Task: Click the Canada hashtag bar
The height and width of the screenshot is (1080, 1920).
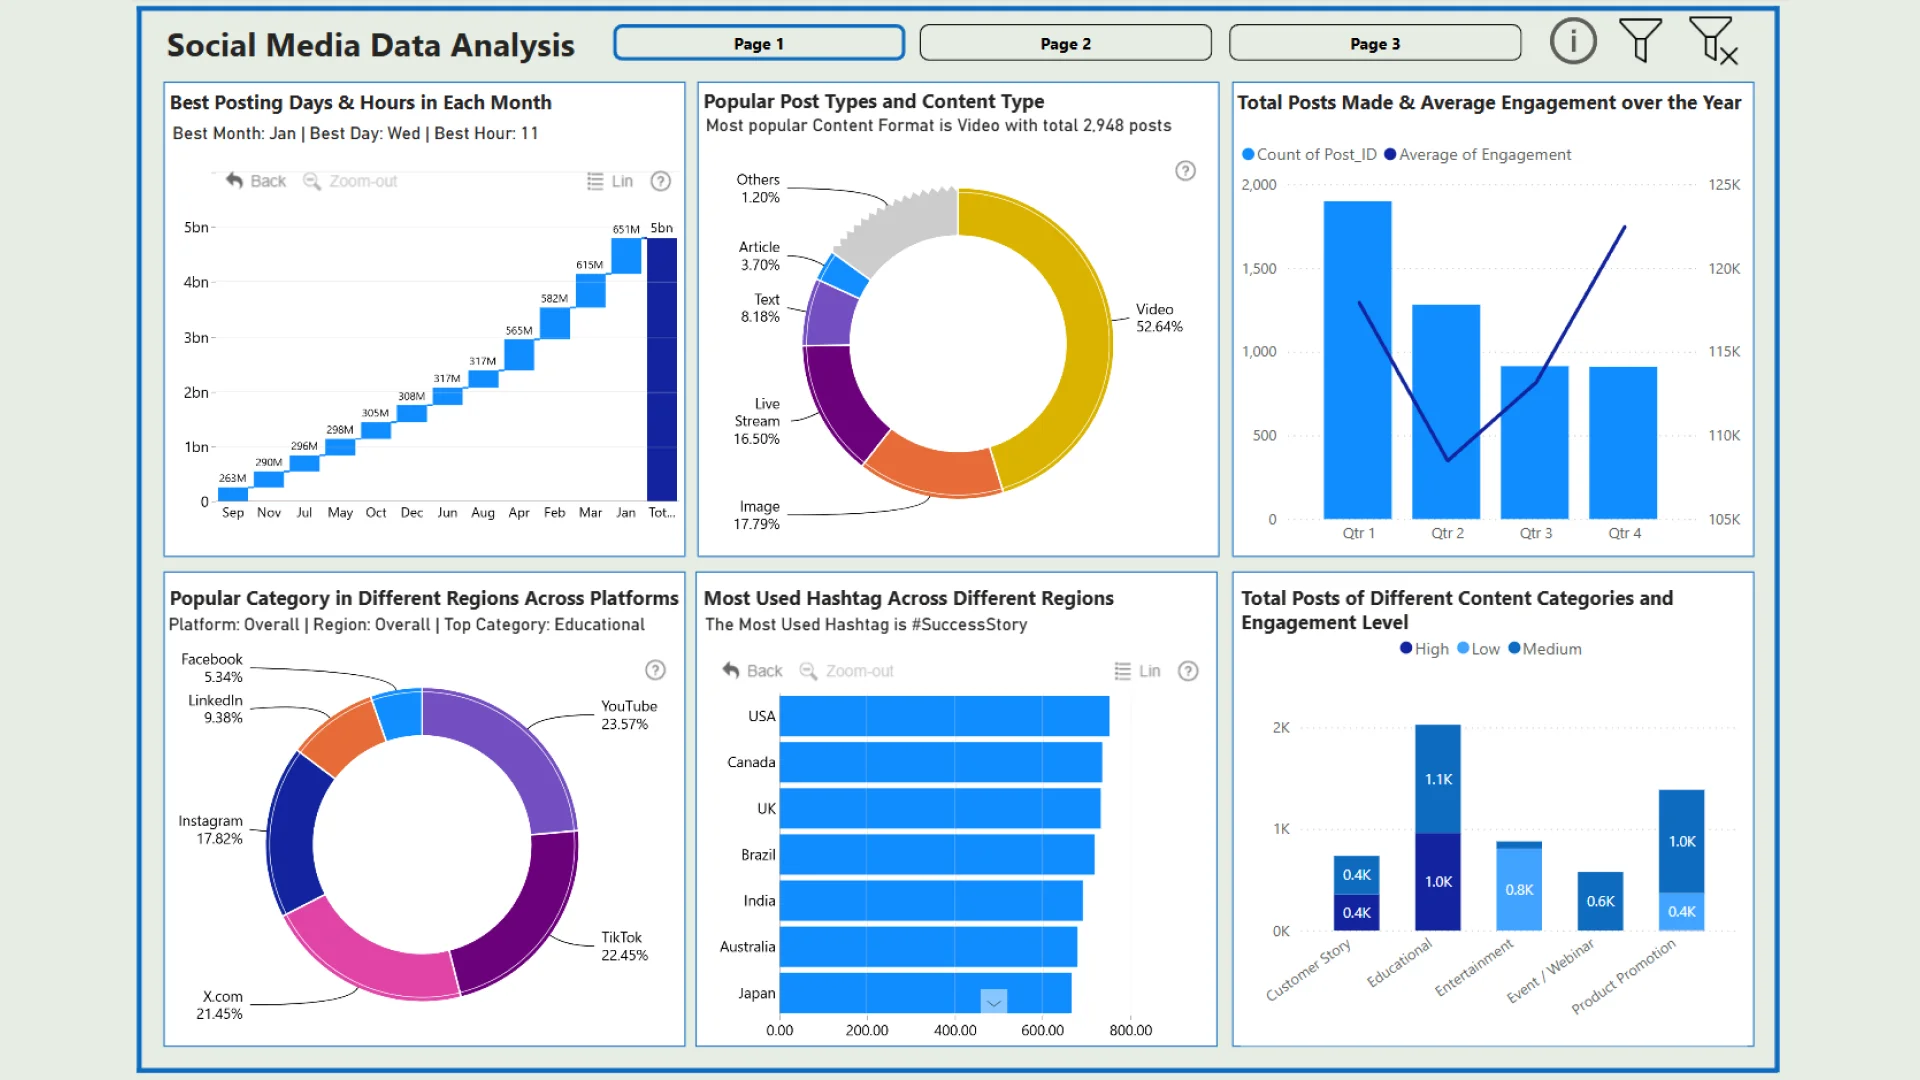Action: (x=941, y=762)
